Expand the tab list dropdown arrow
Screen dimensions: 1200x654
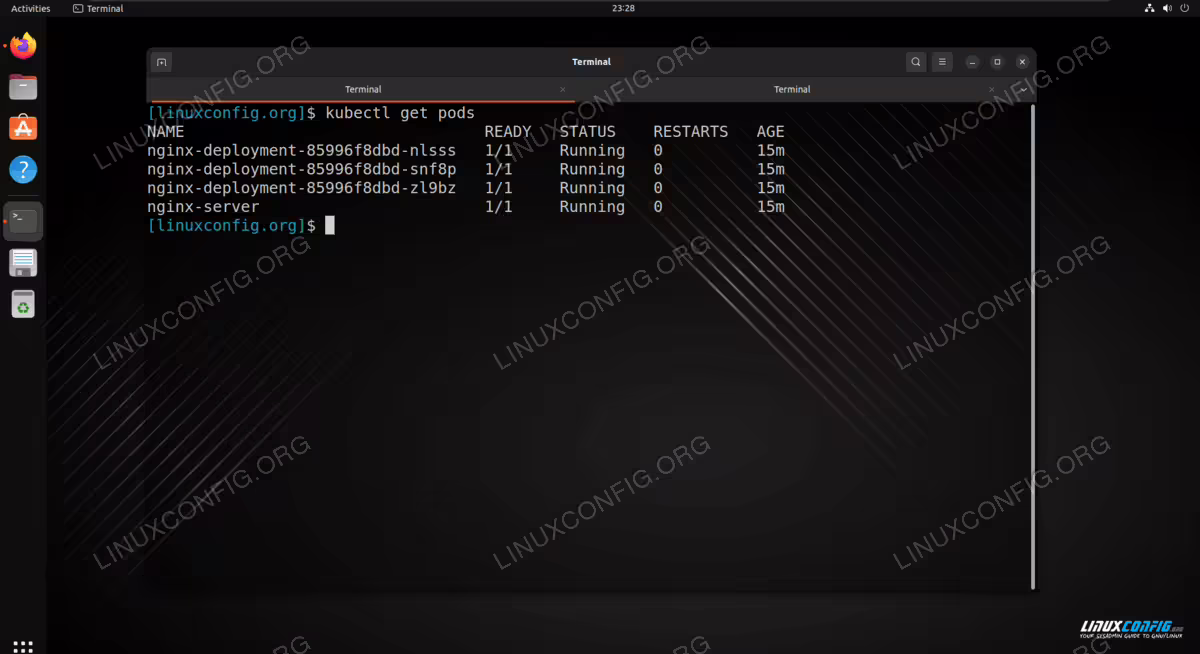(x=1024, y=90)
